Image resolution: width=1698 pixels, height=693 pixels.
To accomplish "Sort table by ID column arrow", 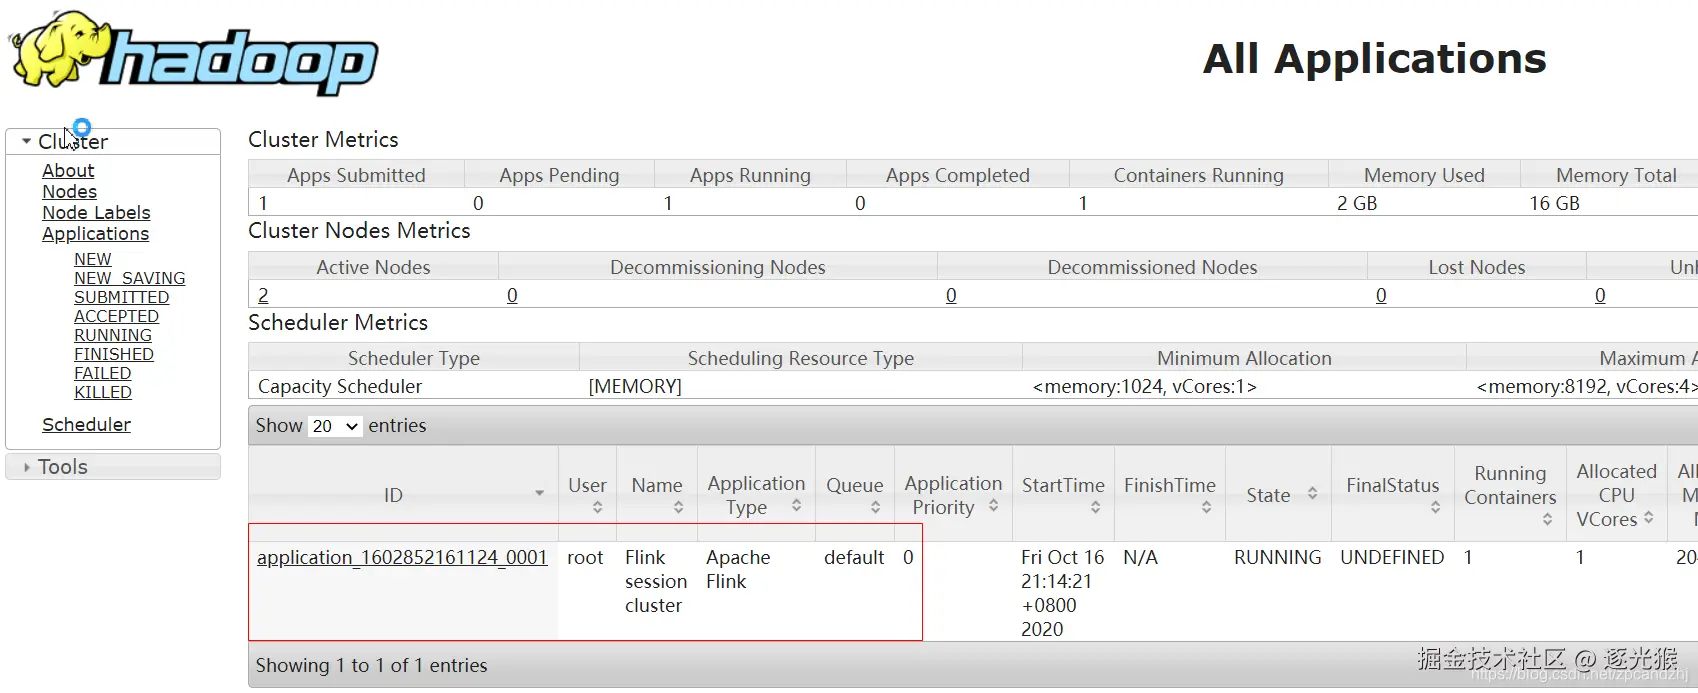I will (539, 493).
